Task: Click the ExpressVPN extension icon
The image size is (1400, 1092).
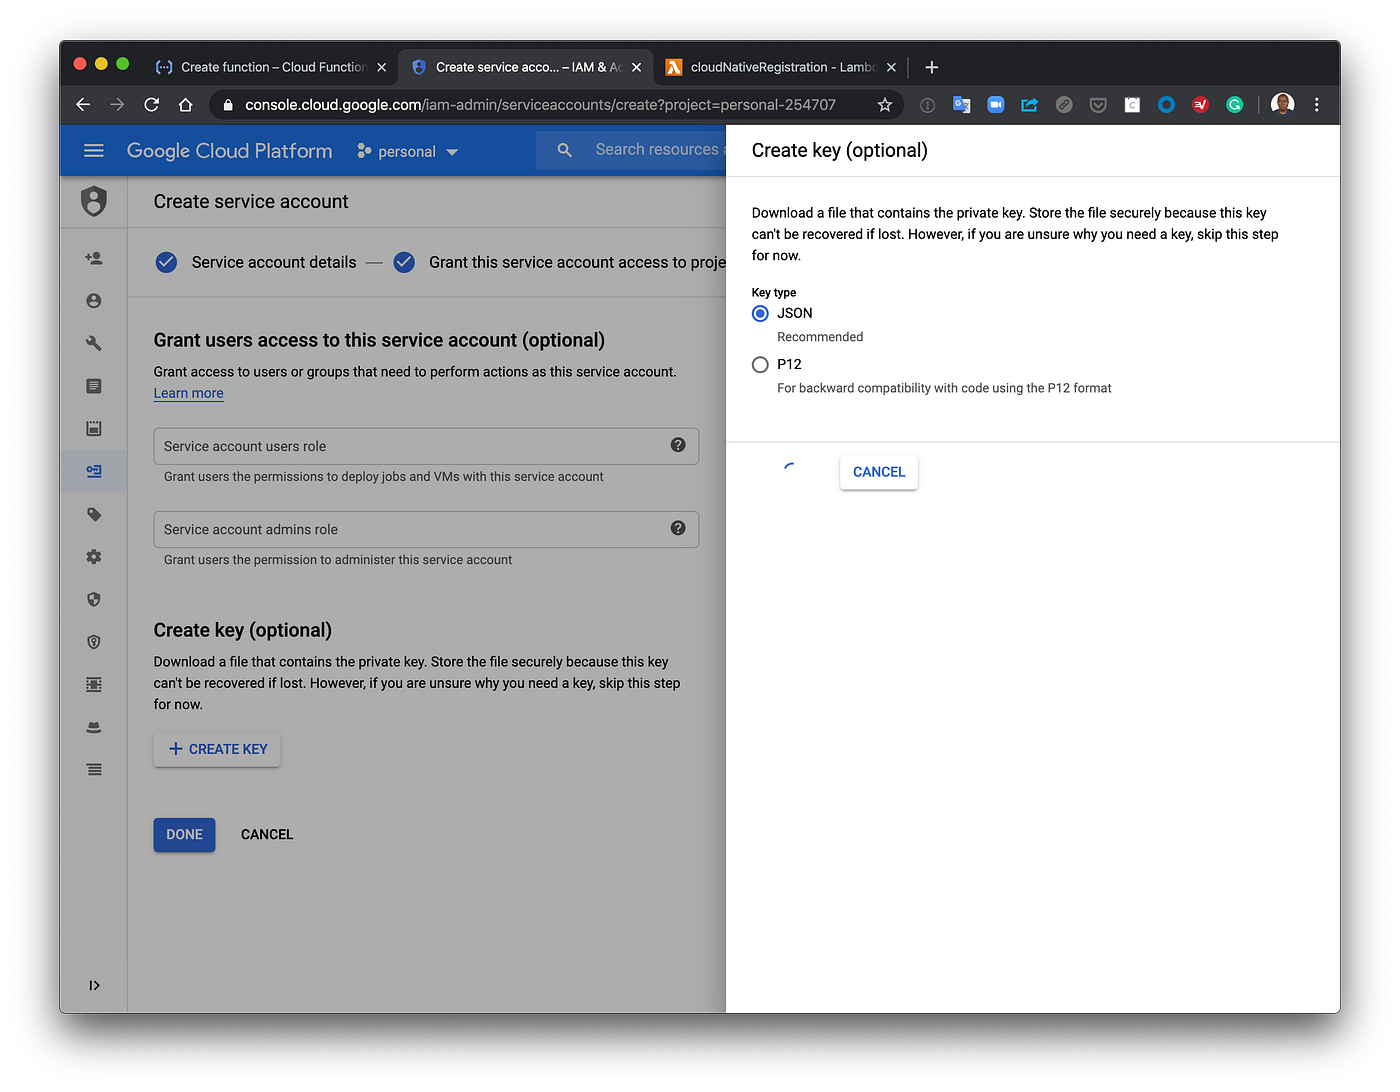Action: coord(1200,104)
